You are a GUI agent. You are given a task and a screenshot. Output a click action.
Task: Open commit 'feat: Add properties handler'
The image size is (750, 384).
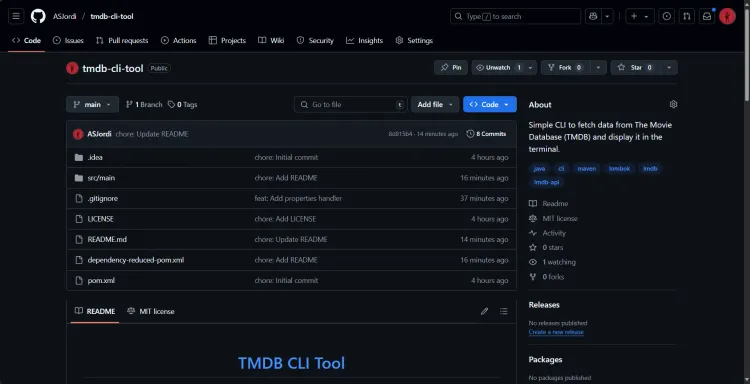coord(298,198)
